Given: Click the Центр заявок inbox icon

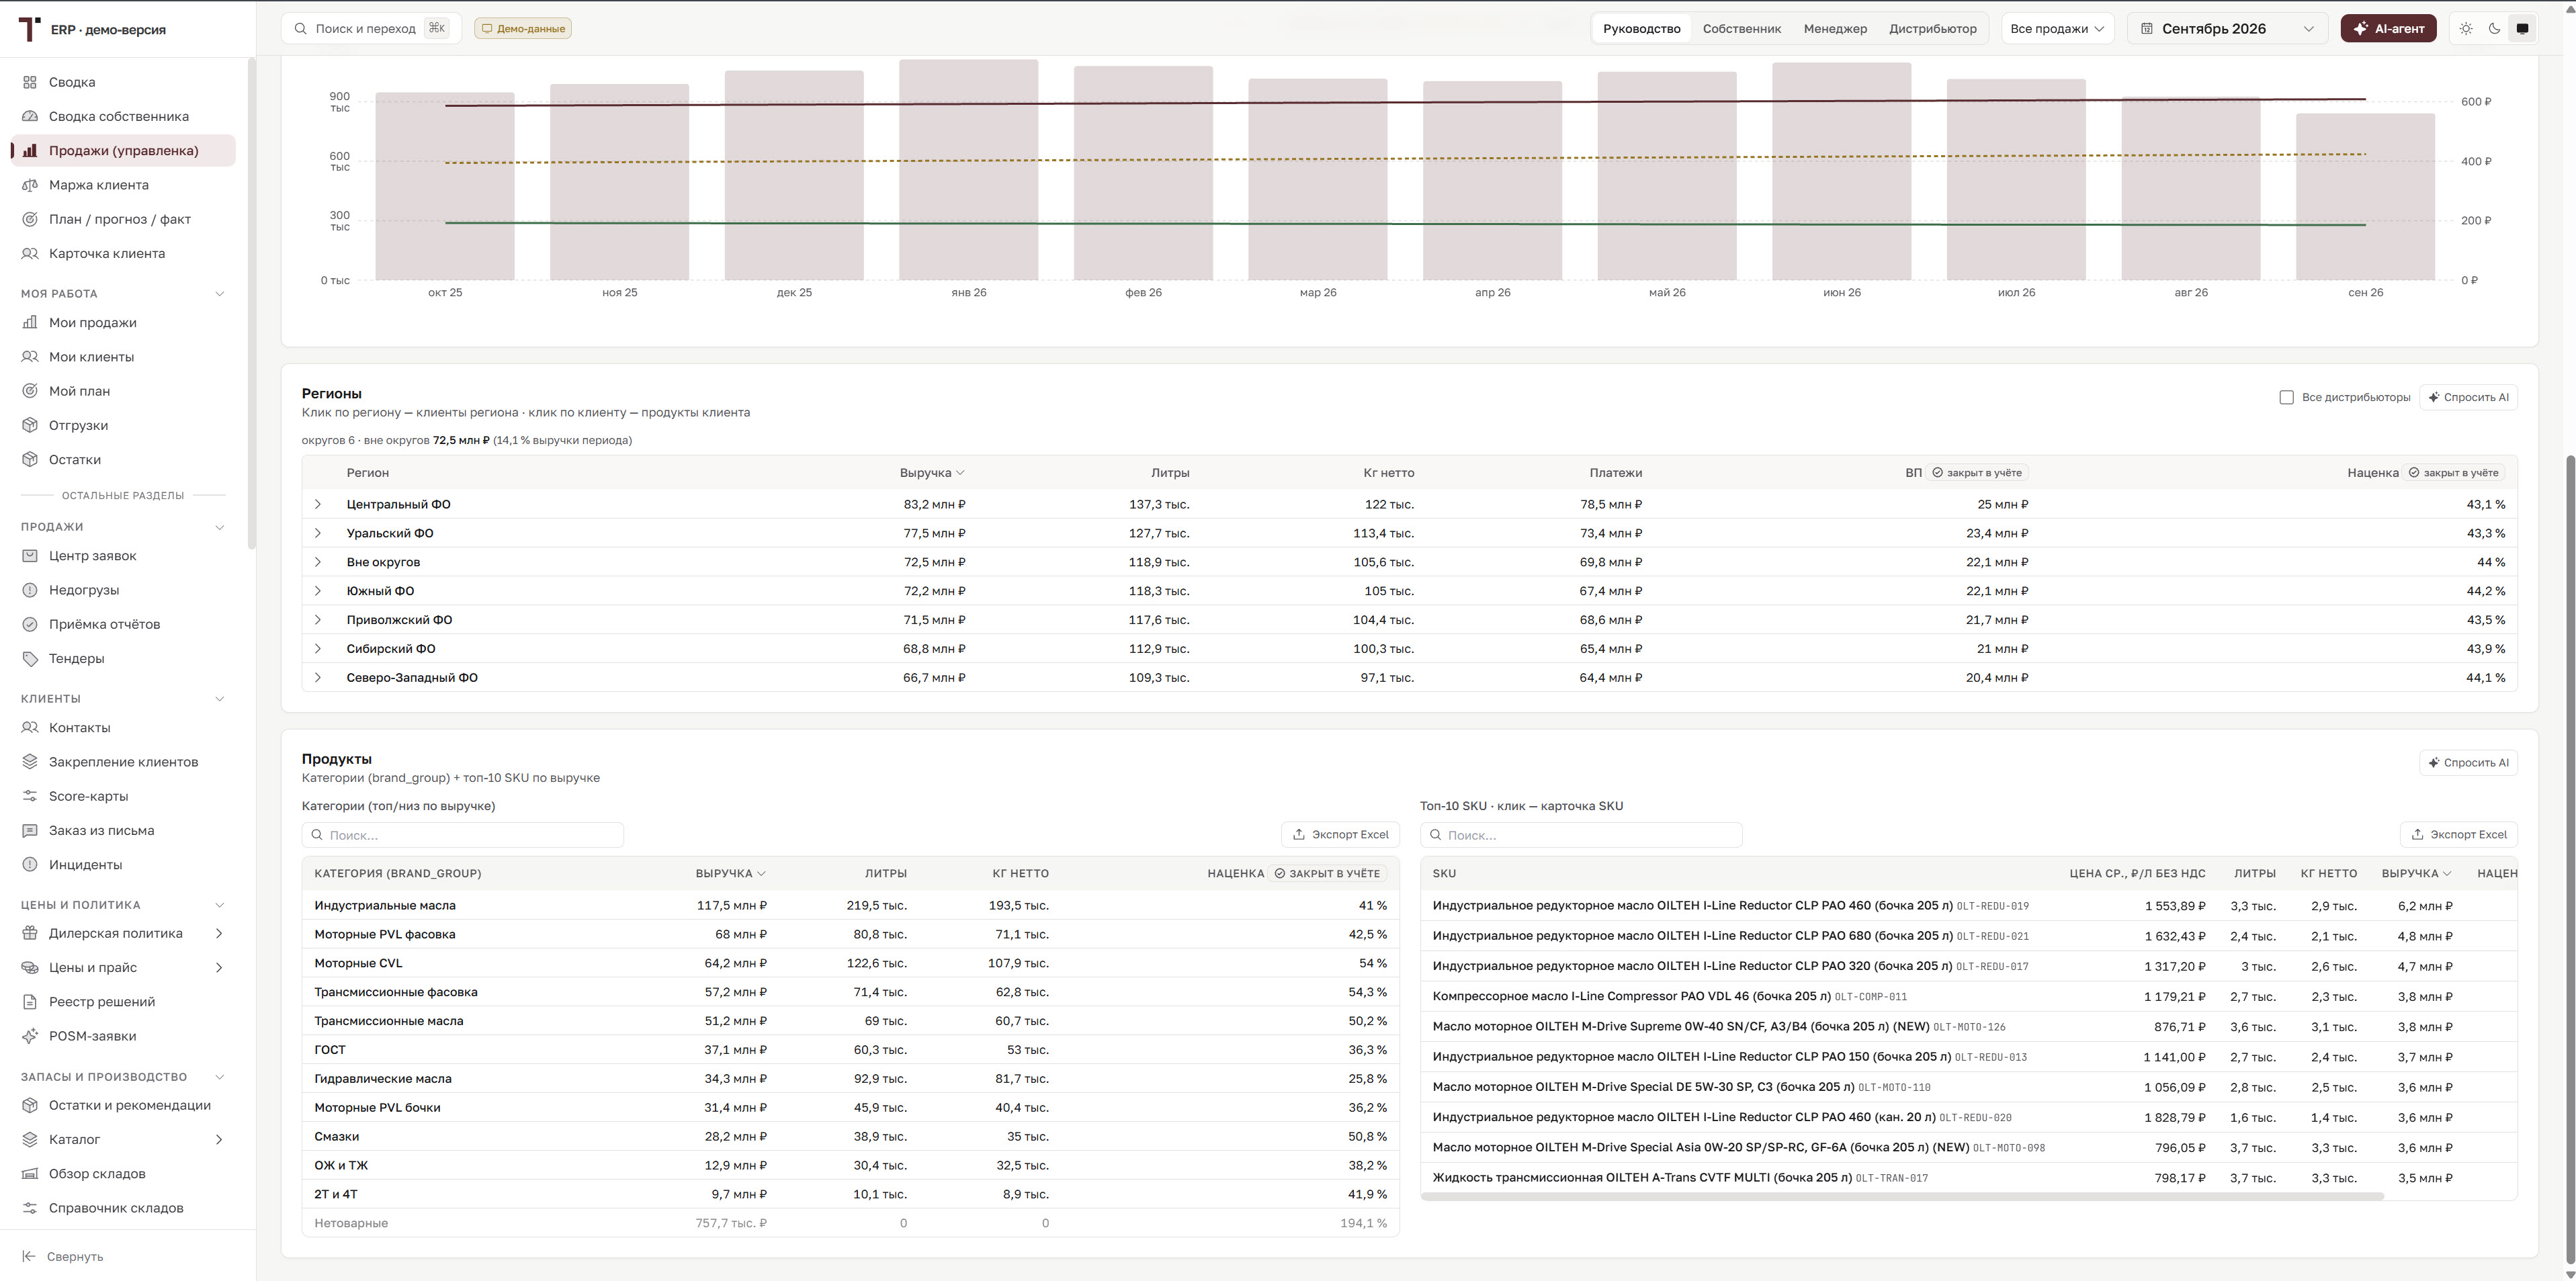Looking at the screenshot, I should tap(30, 556).
